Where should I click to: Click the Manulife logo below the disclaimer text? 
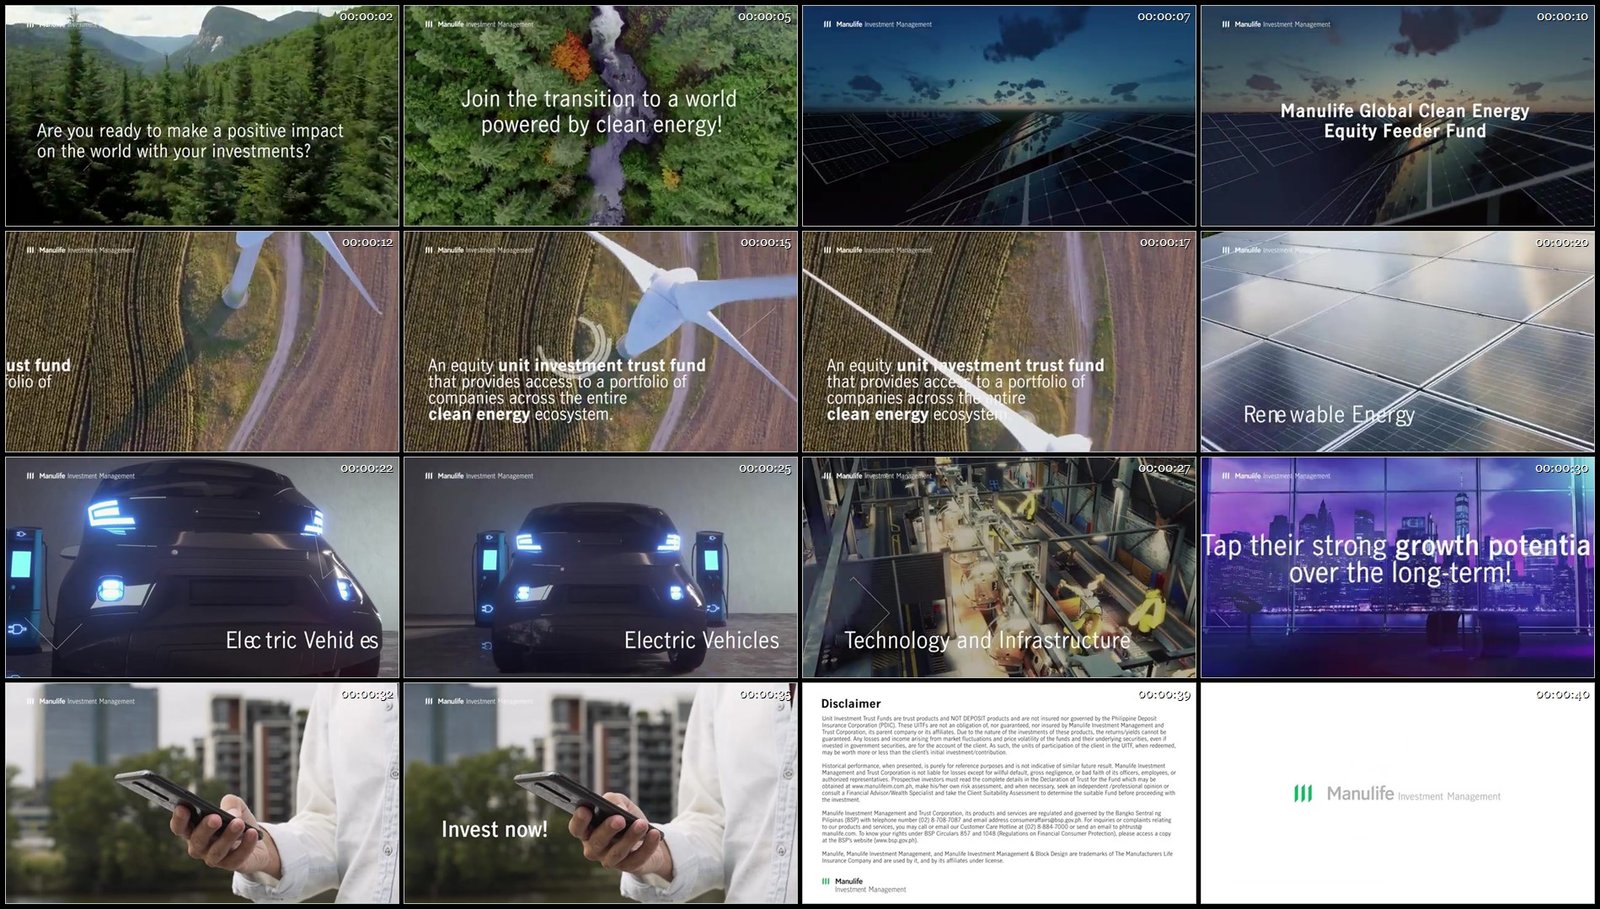coord(864,885)
